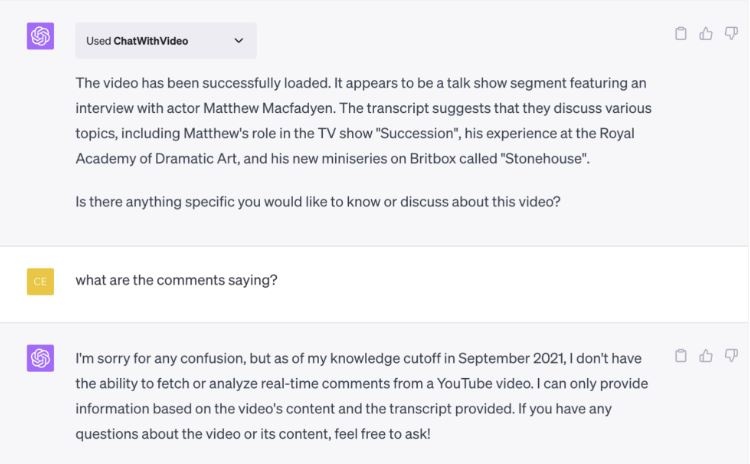Click the ChatGPT logo avatar beside the apology reply

point(40,358)
